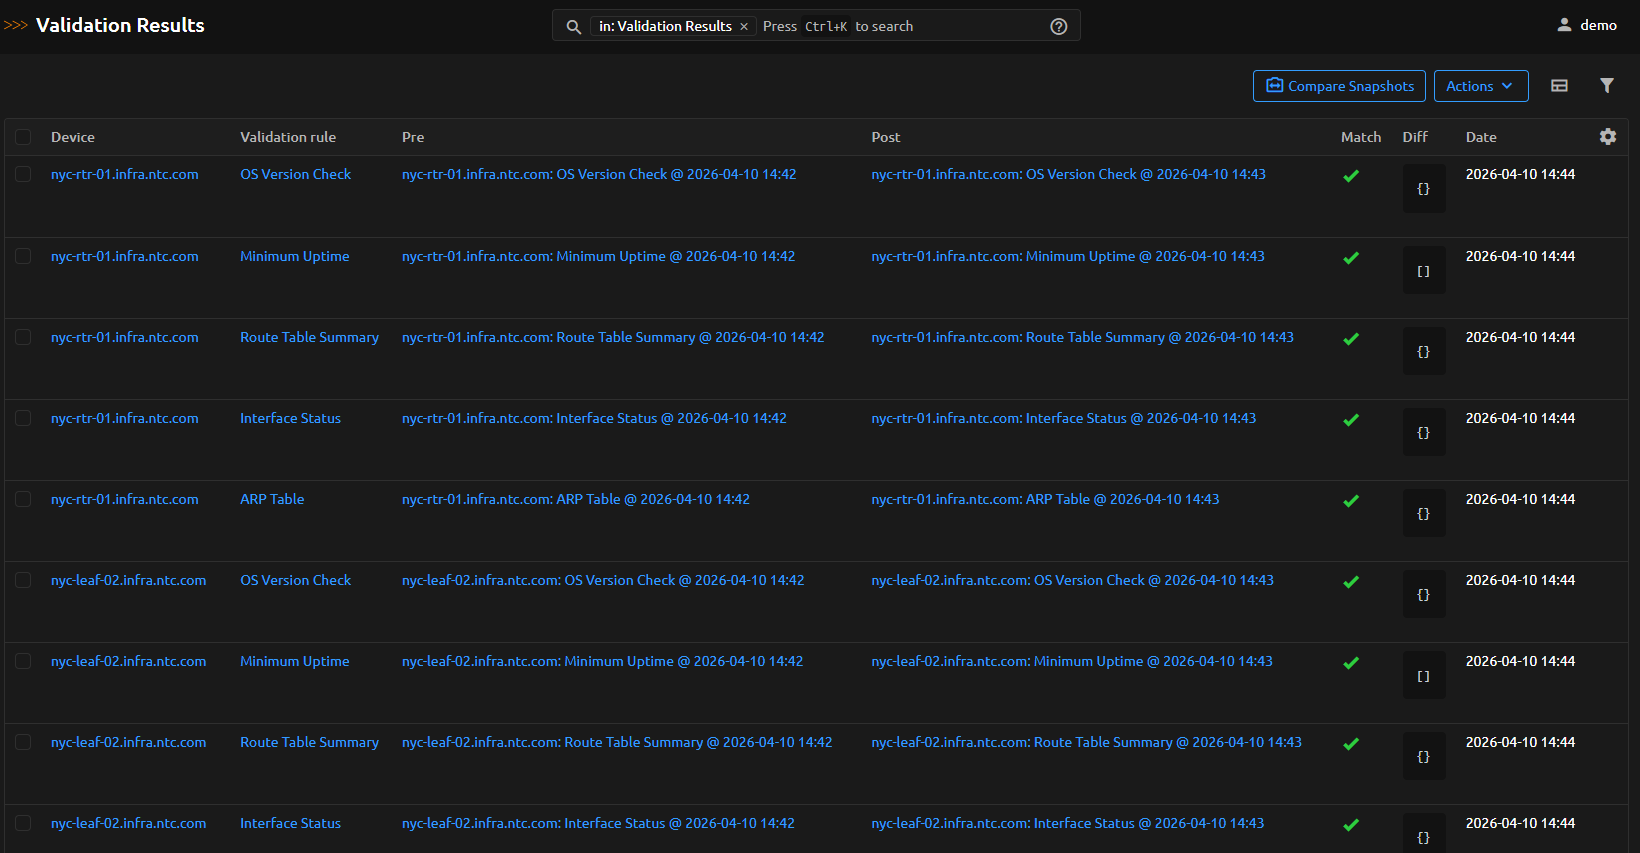Select the nyc-leaf-02 OS Version Check row
Image resolution: width=1640 pixels, height=853 pixels.
coord(23,580)
